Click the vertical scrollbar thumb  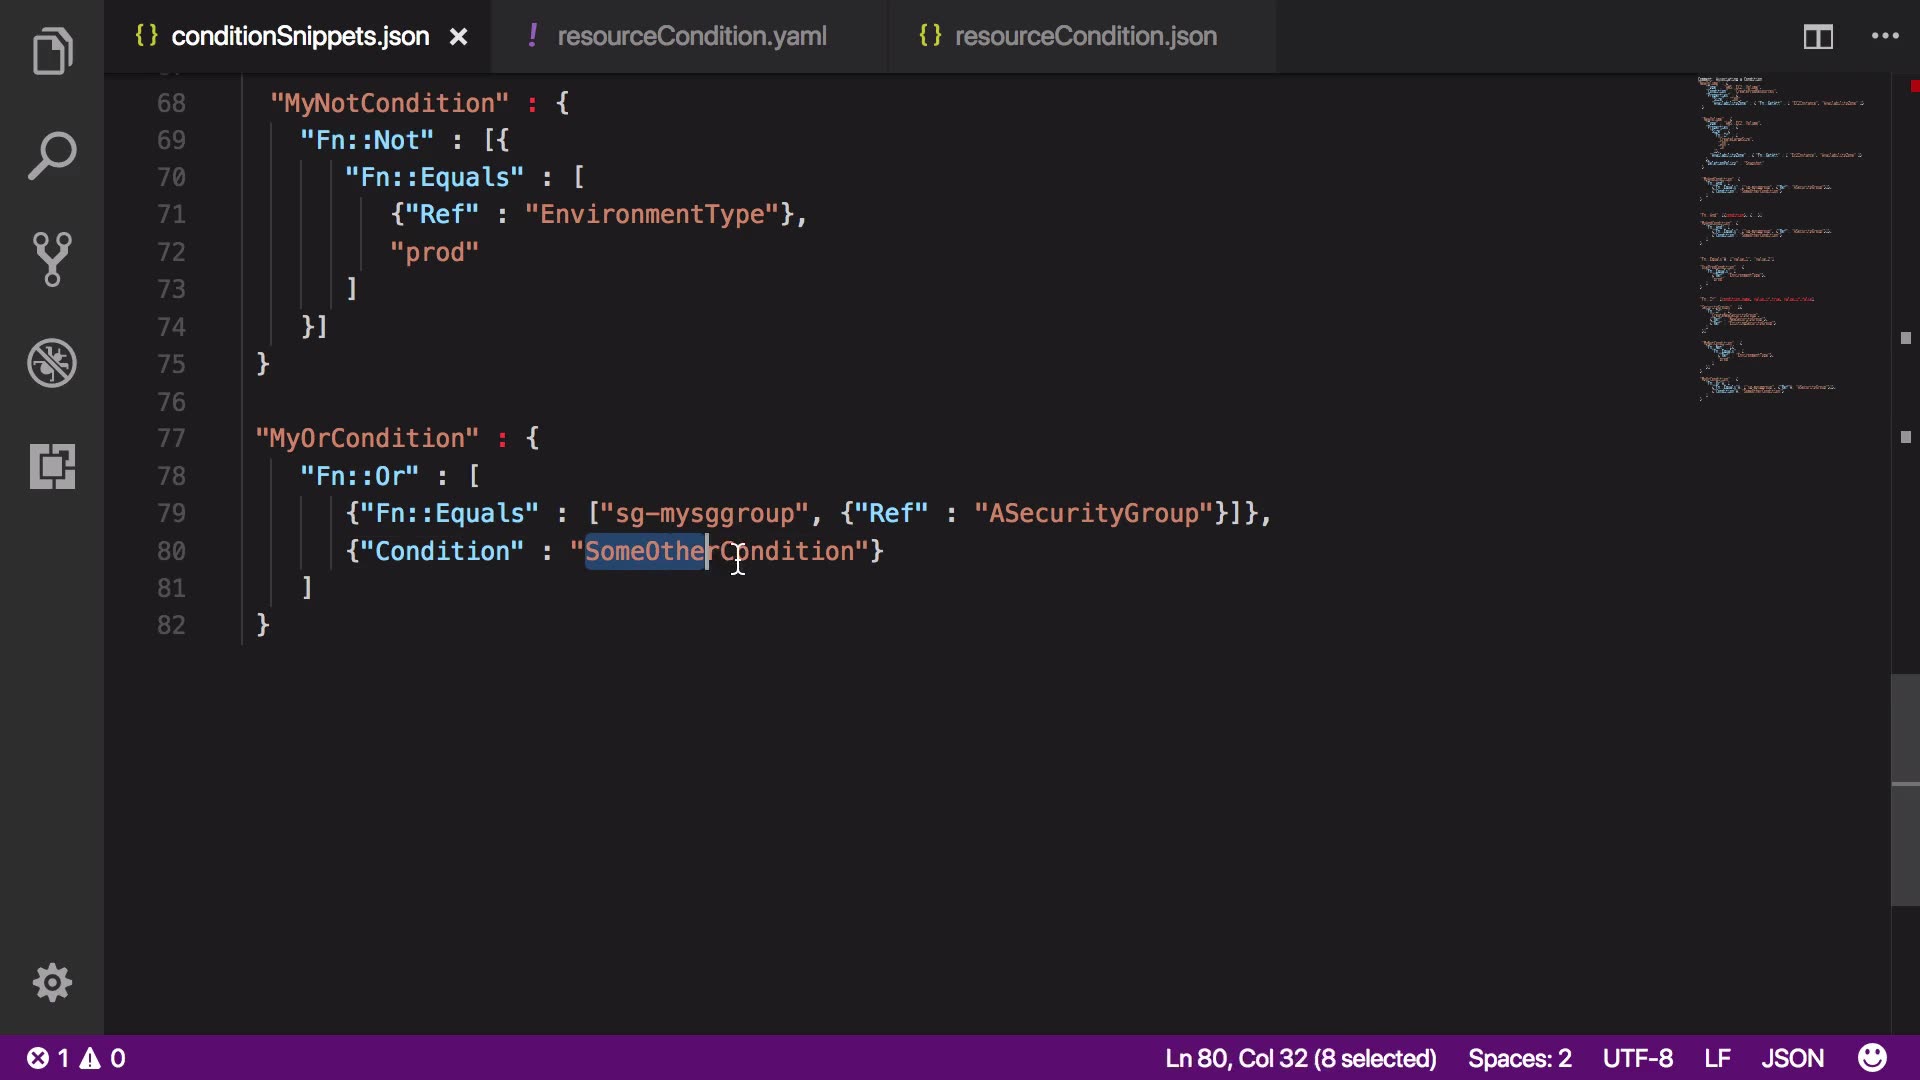[x=1904, y=790]
